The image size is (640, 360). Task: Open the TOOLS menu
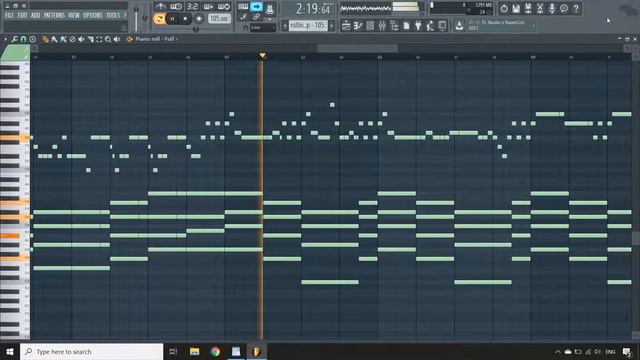click(113, 16)
